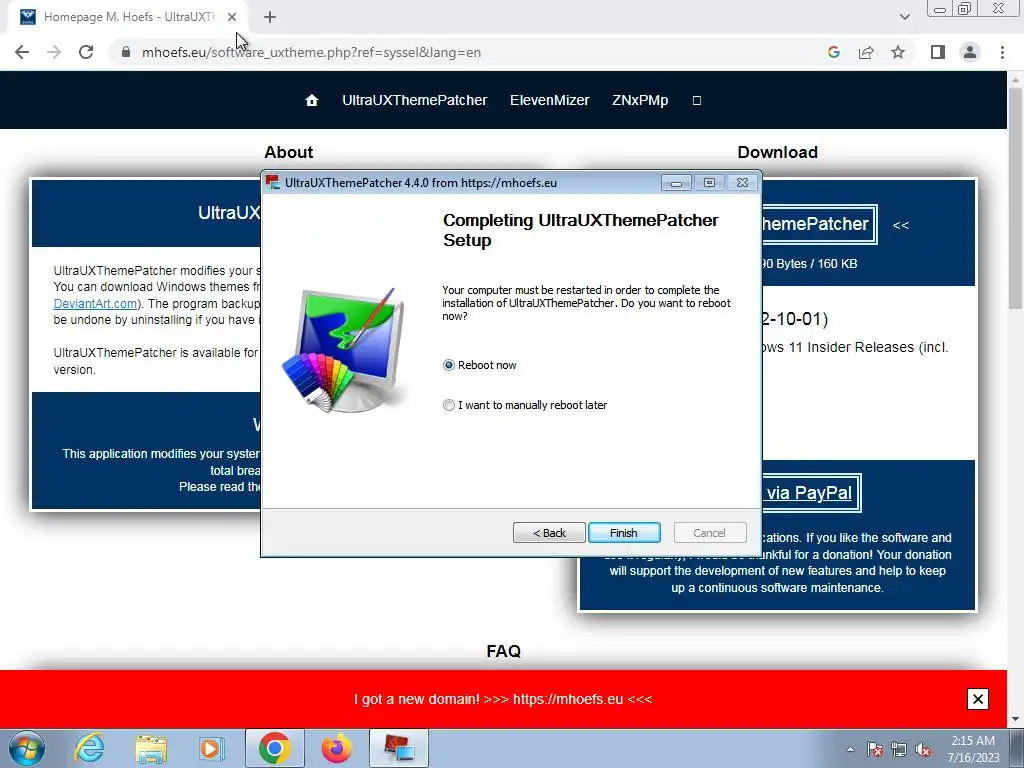Click the square icon after ZNxPMp
Screen dimensions: 1024x768
tap(697, 101)
